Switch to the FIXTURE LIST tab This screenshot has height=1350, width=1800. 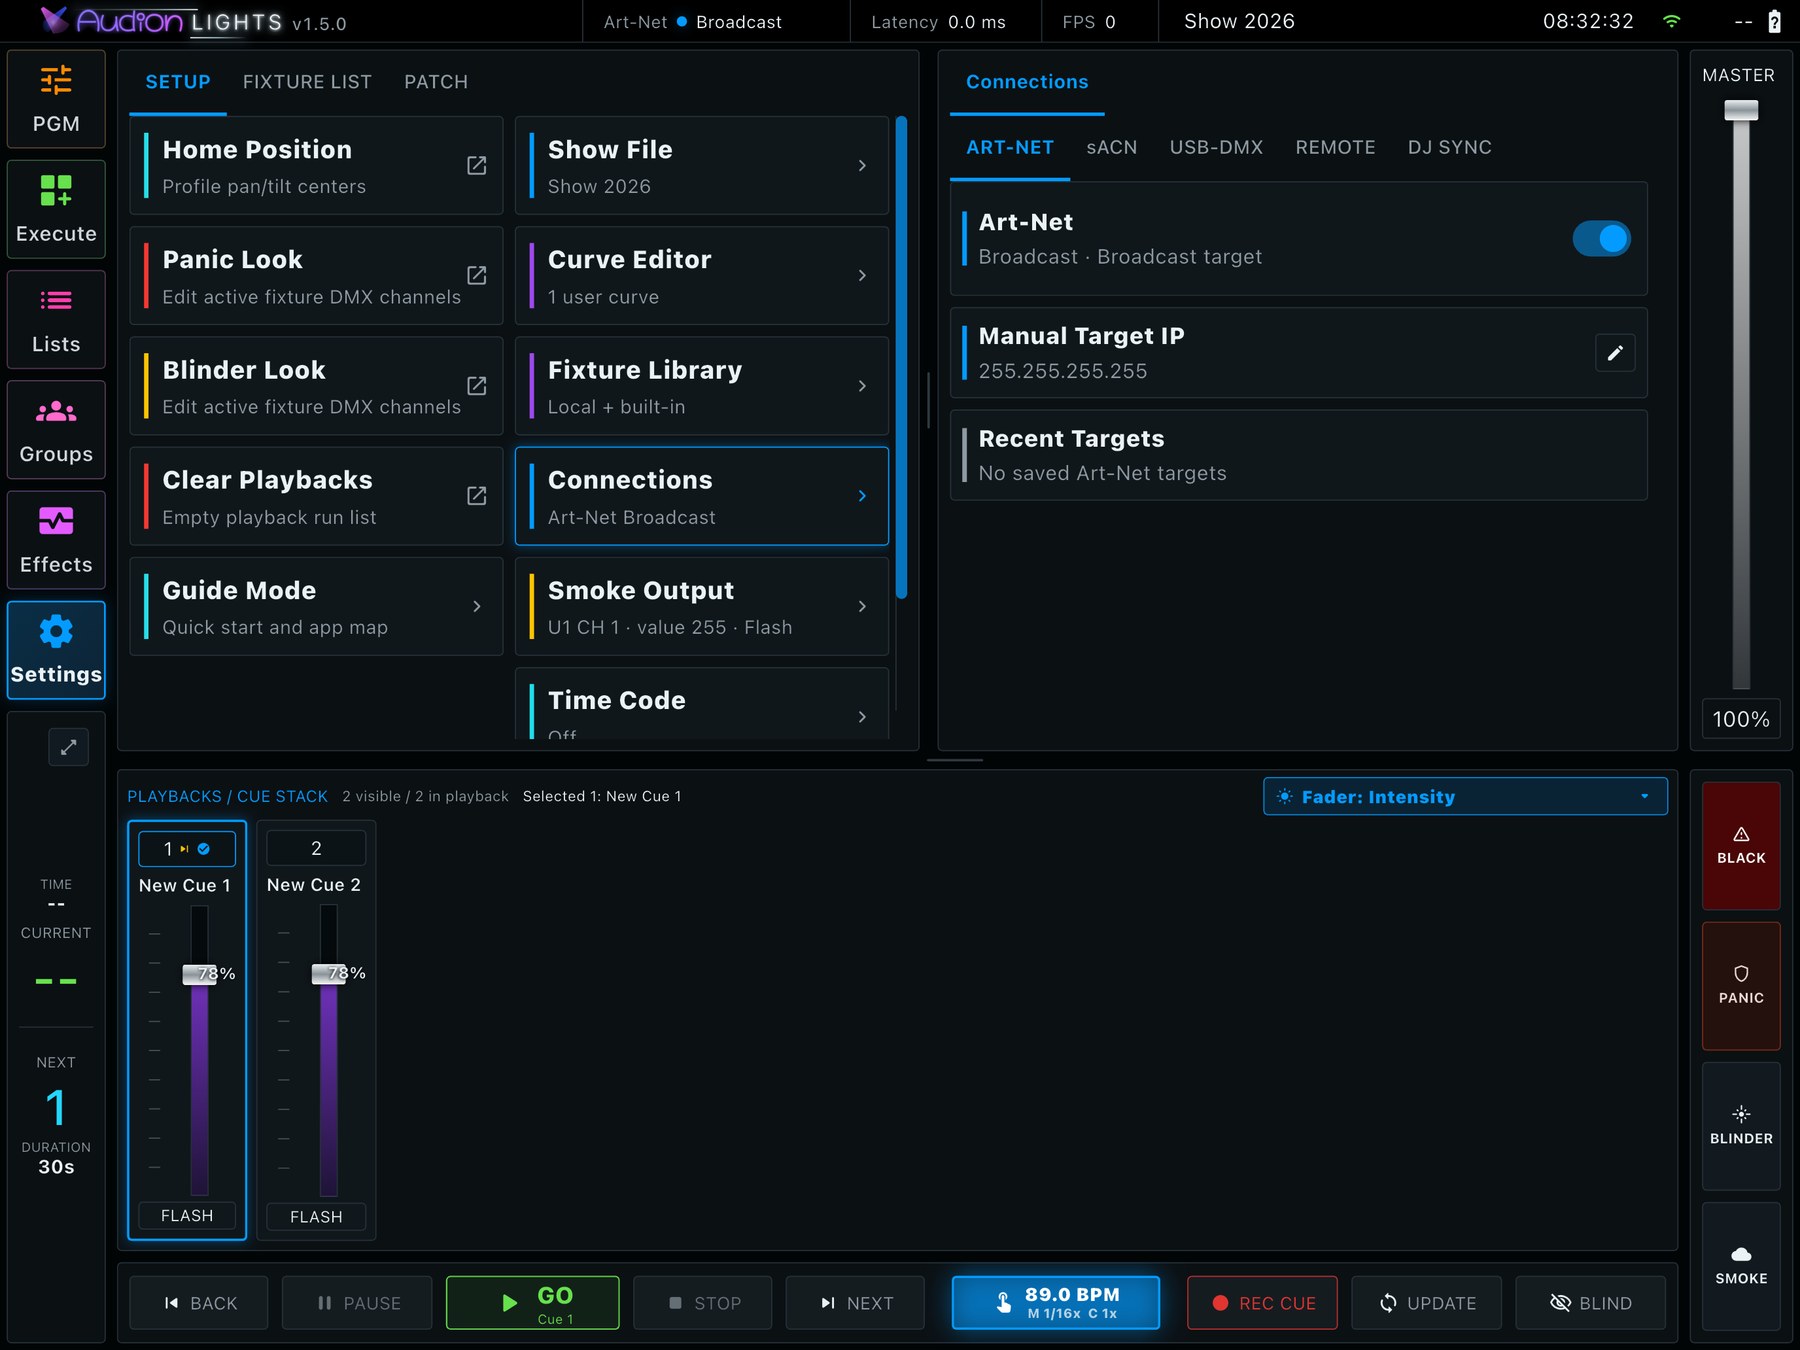pos(307,82)
